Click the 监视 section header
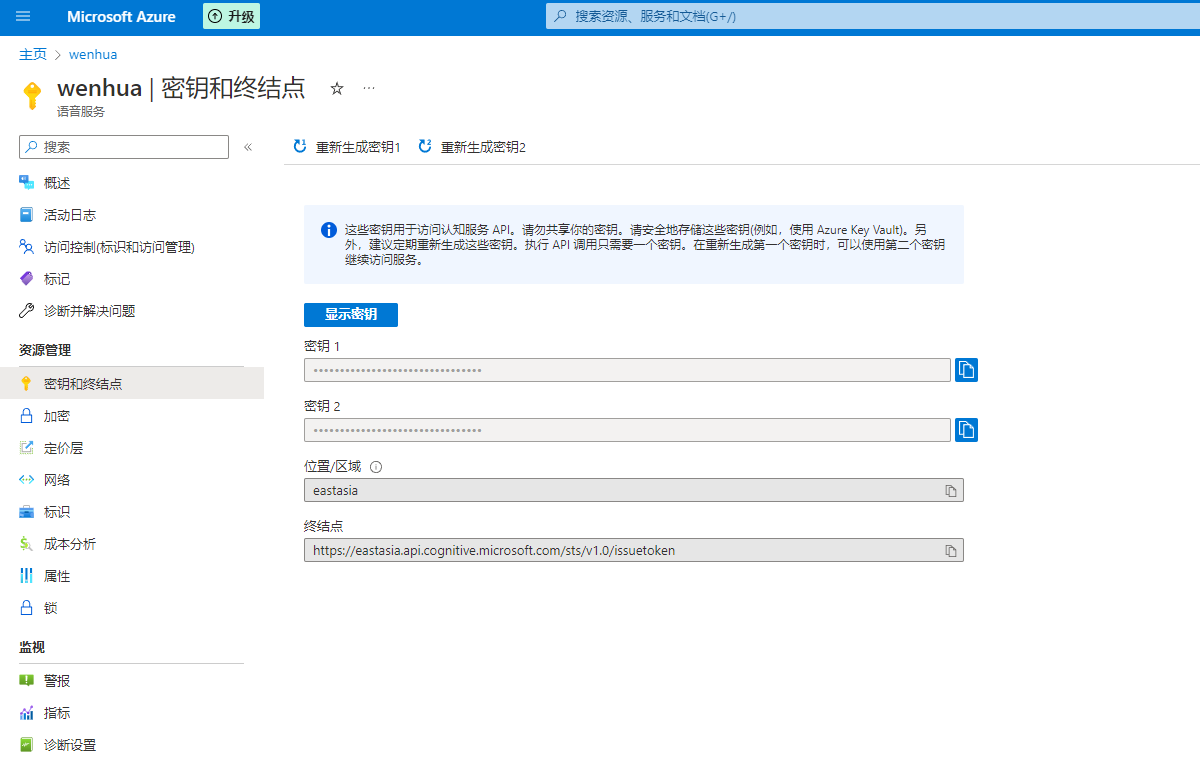 click(x=32, y=647)
